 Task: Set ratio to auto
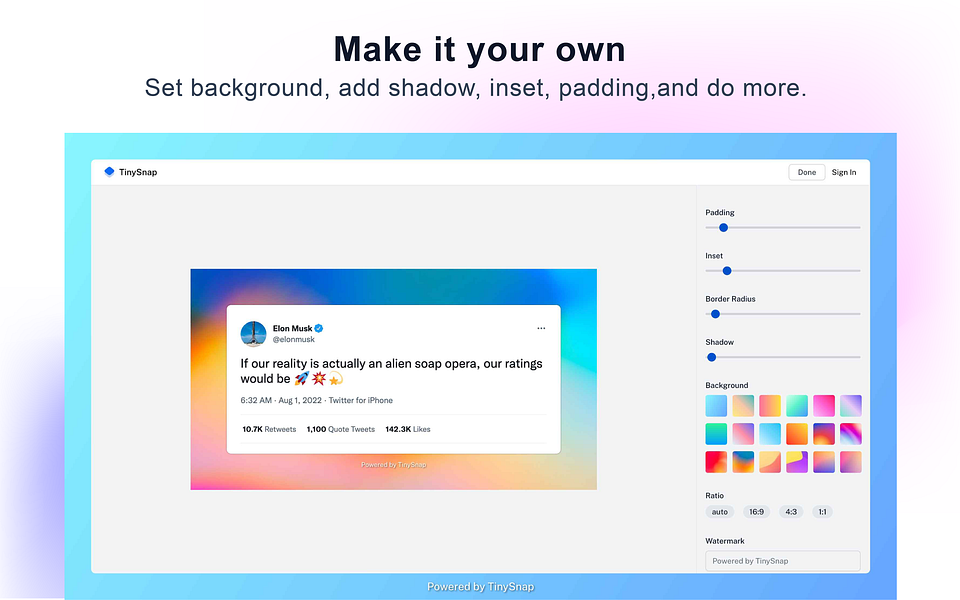tap(720, 512)
